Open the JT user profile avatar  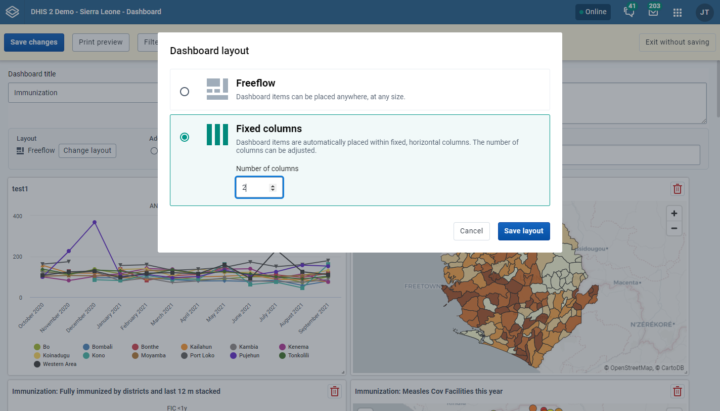pos(704,12)
